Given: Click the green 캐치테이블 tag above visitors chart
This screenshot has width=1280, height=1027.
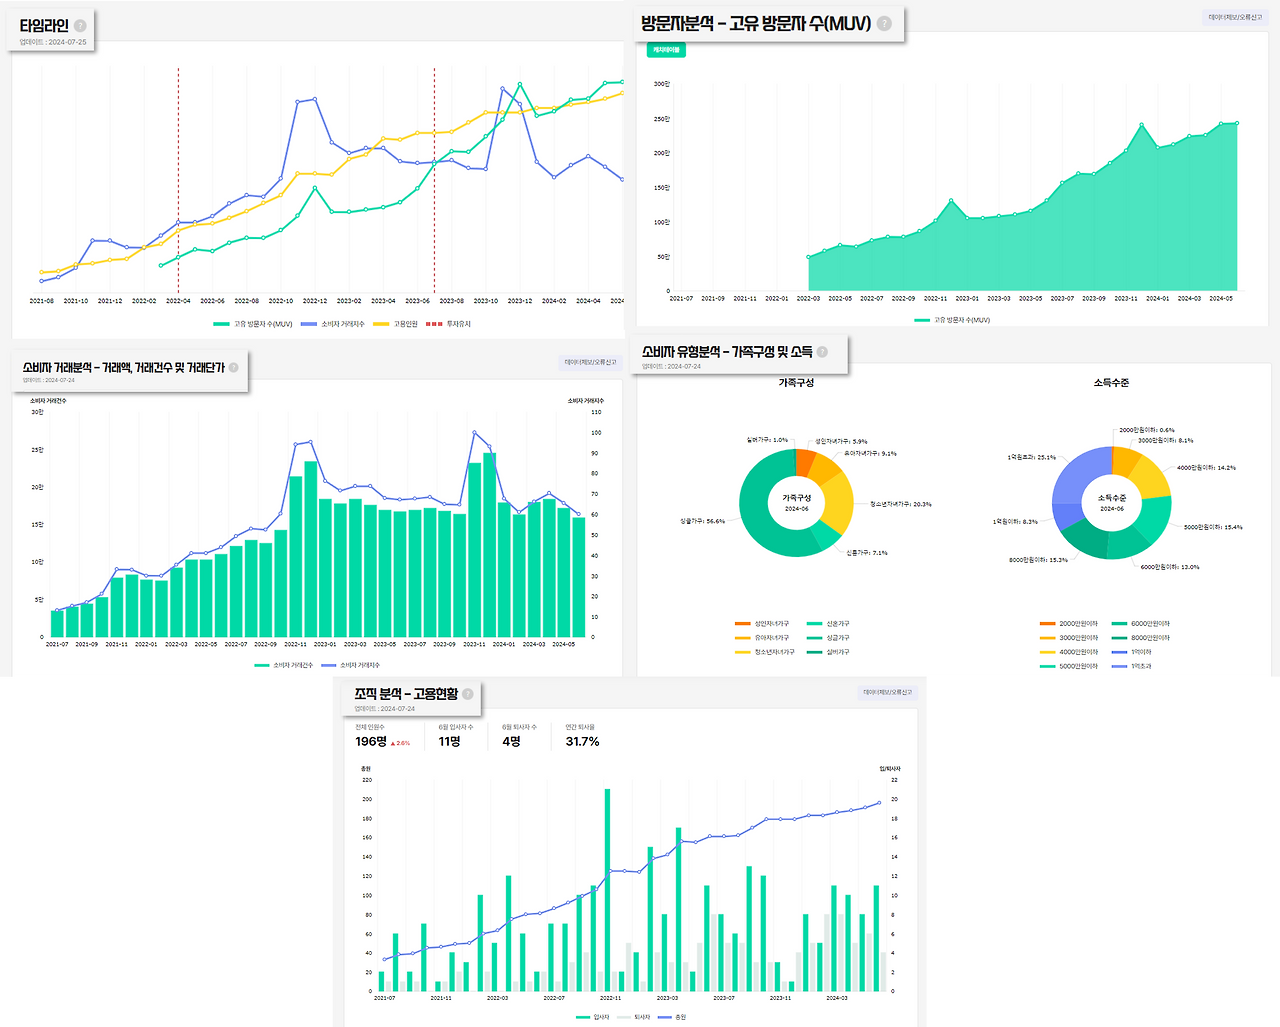Looking at the screenshot, I should click(x=666, y=50).
